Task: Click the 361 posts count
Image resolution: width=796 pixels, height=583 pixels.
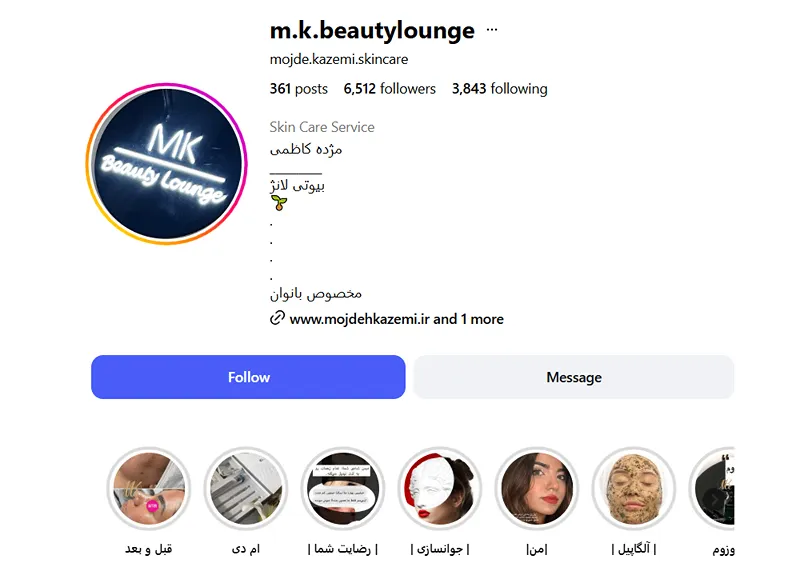Action: tap(298, 88)
